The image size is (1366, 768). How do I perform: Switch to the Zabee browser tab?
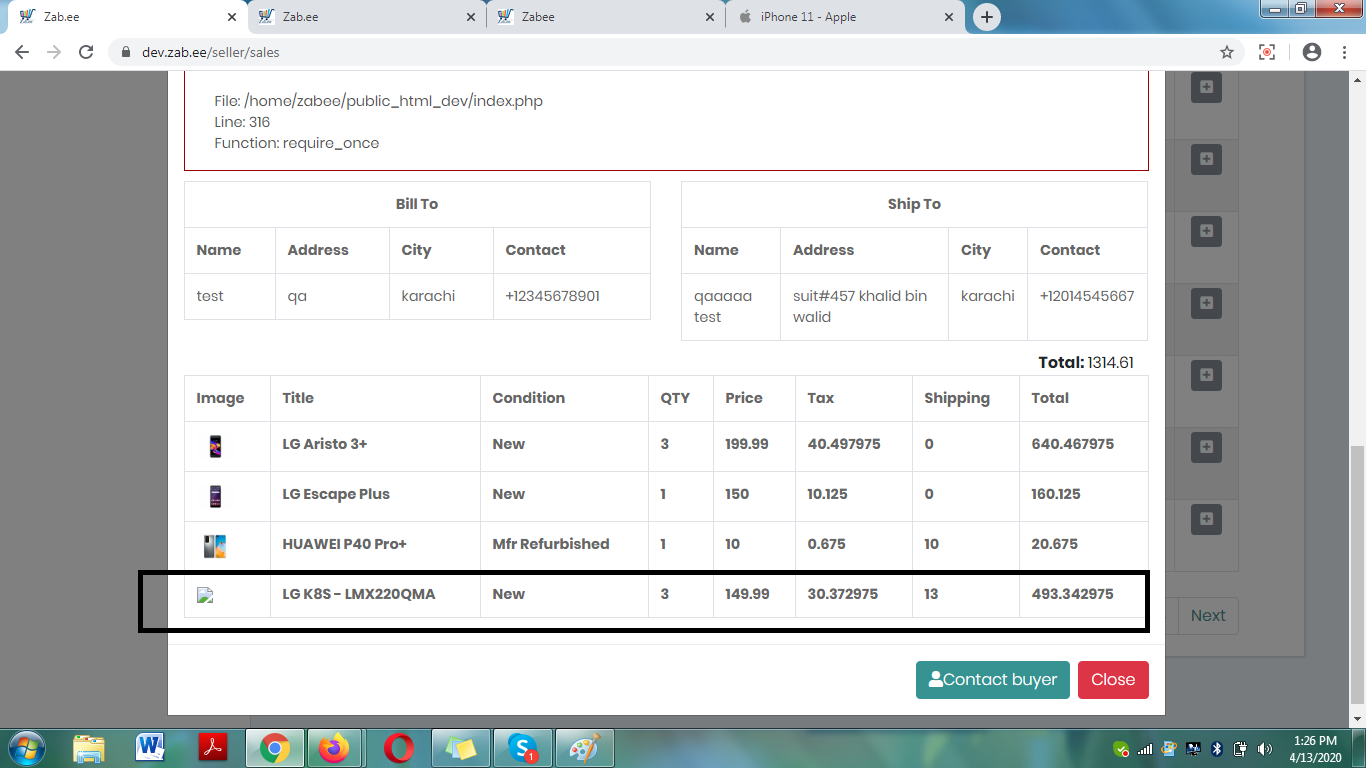[605, 17]
